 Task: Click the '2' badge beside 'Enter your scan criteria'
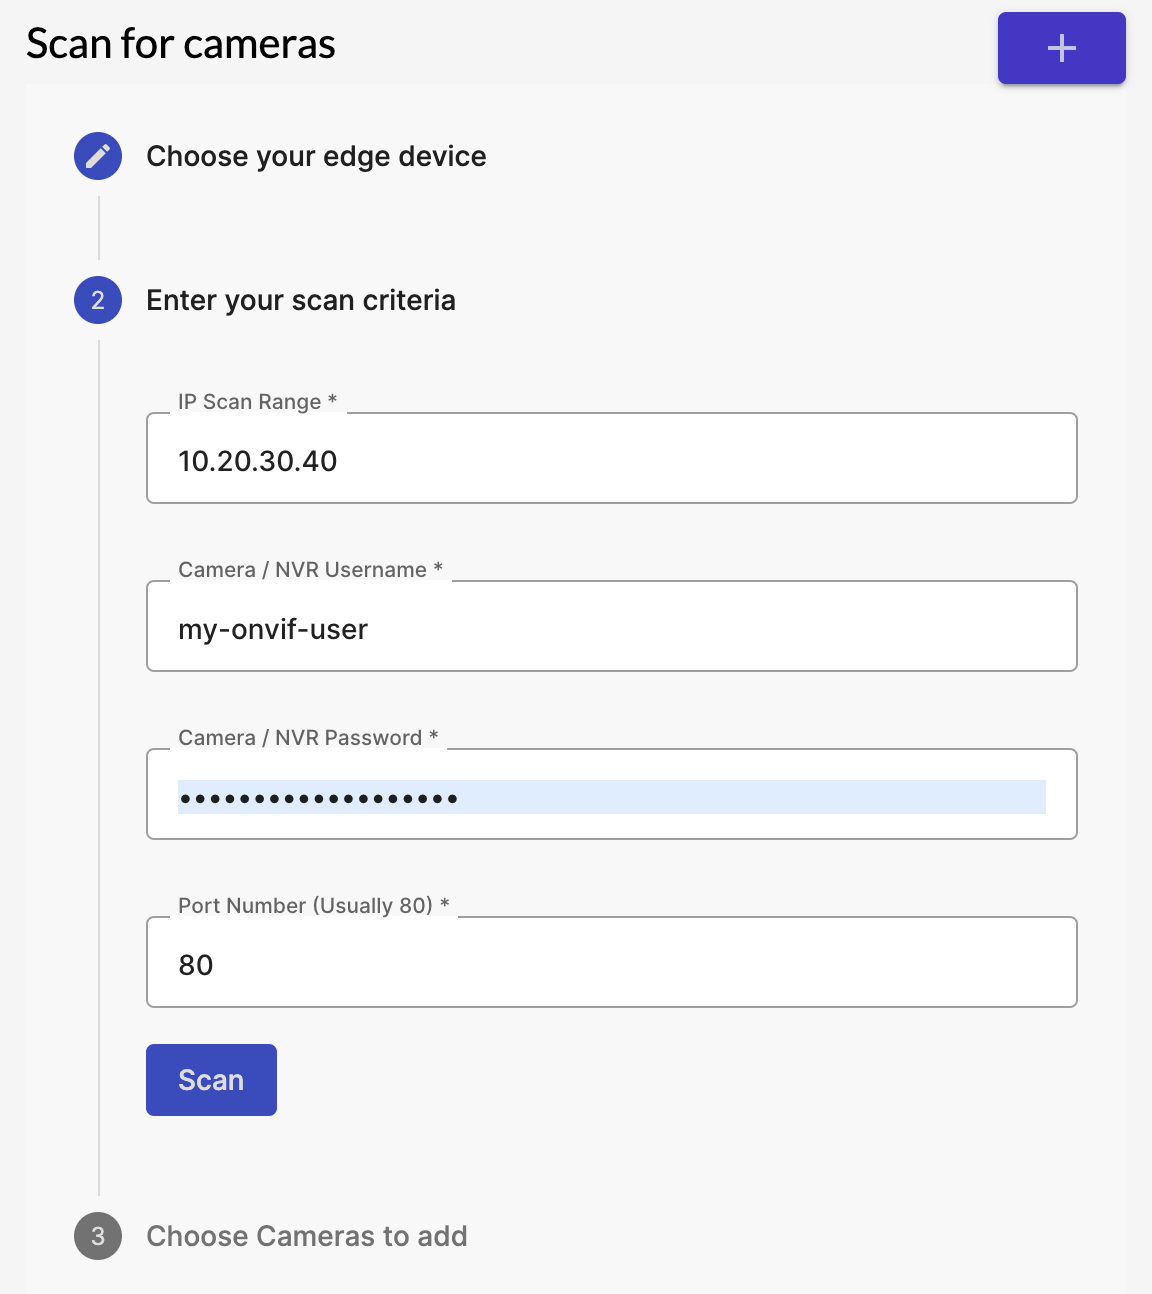[x=97, y=300]
